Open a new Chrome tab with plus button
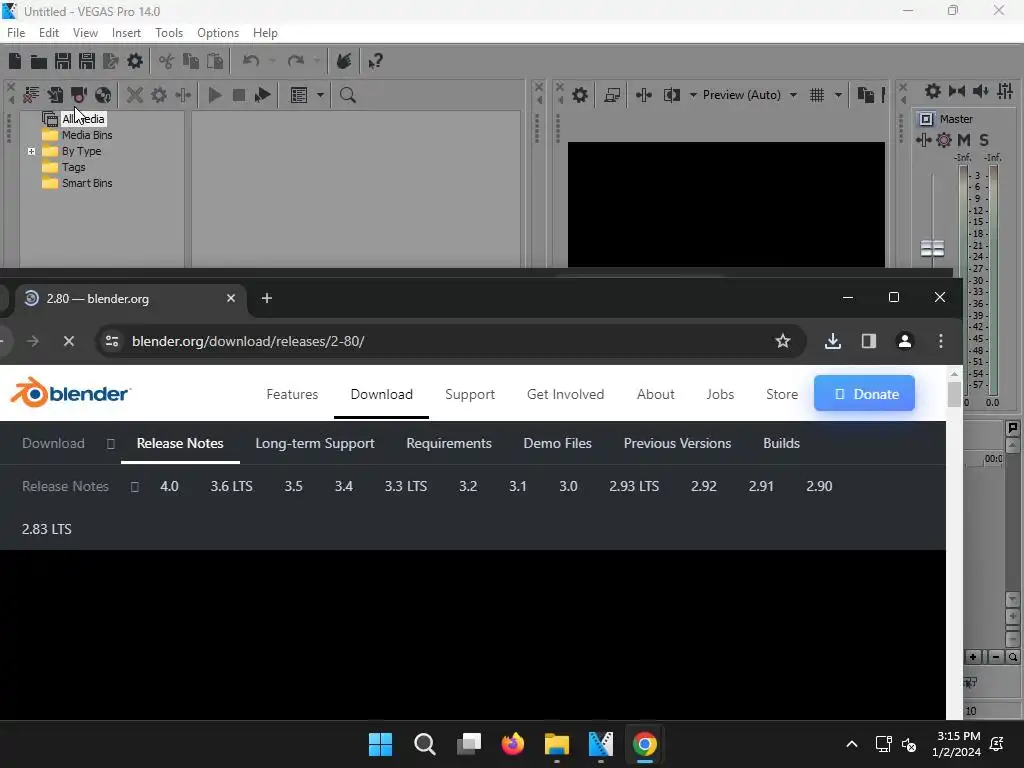The width and height of the screenshot is (1024, 768). pos(266,298)
